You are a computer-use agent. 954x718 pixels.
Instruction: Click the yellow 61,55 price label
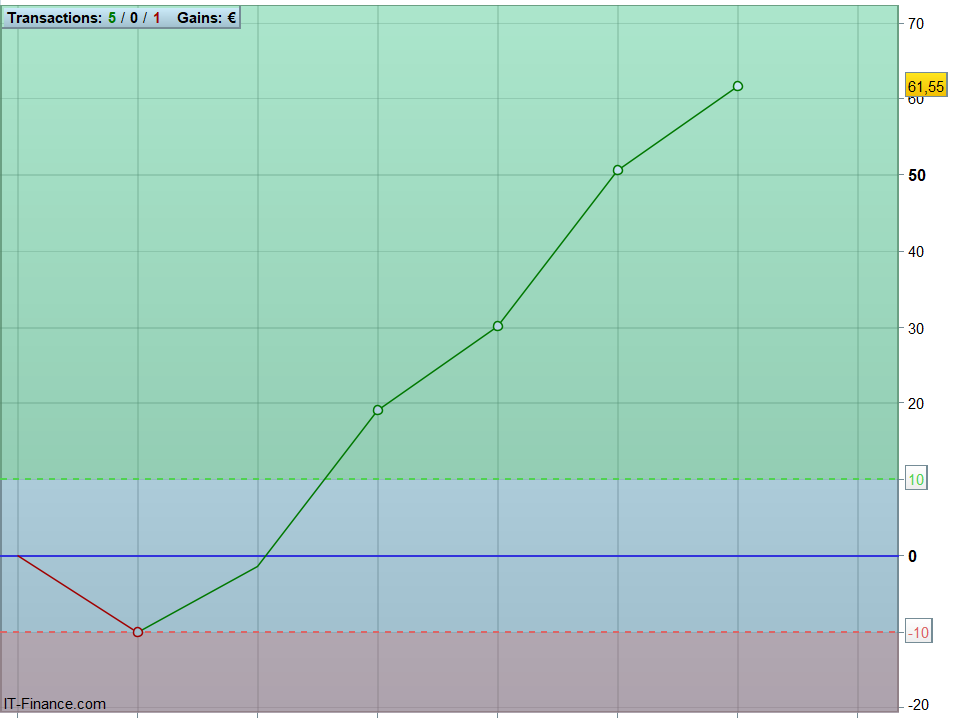click(925, 86)
